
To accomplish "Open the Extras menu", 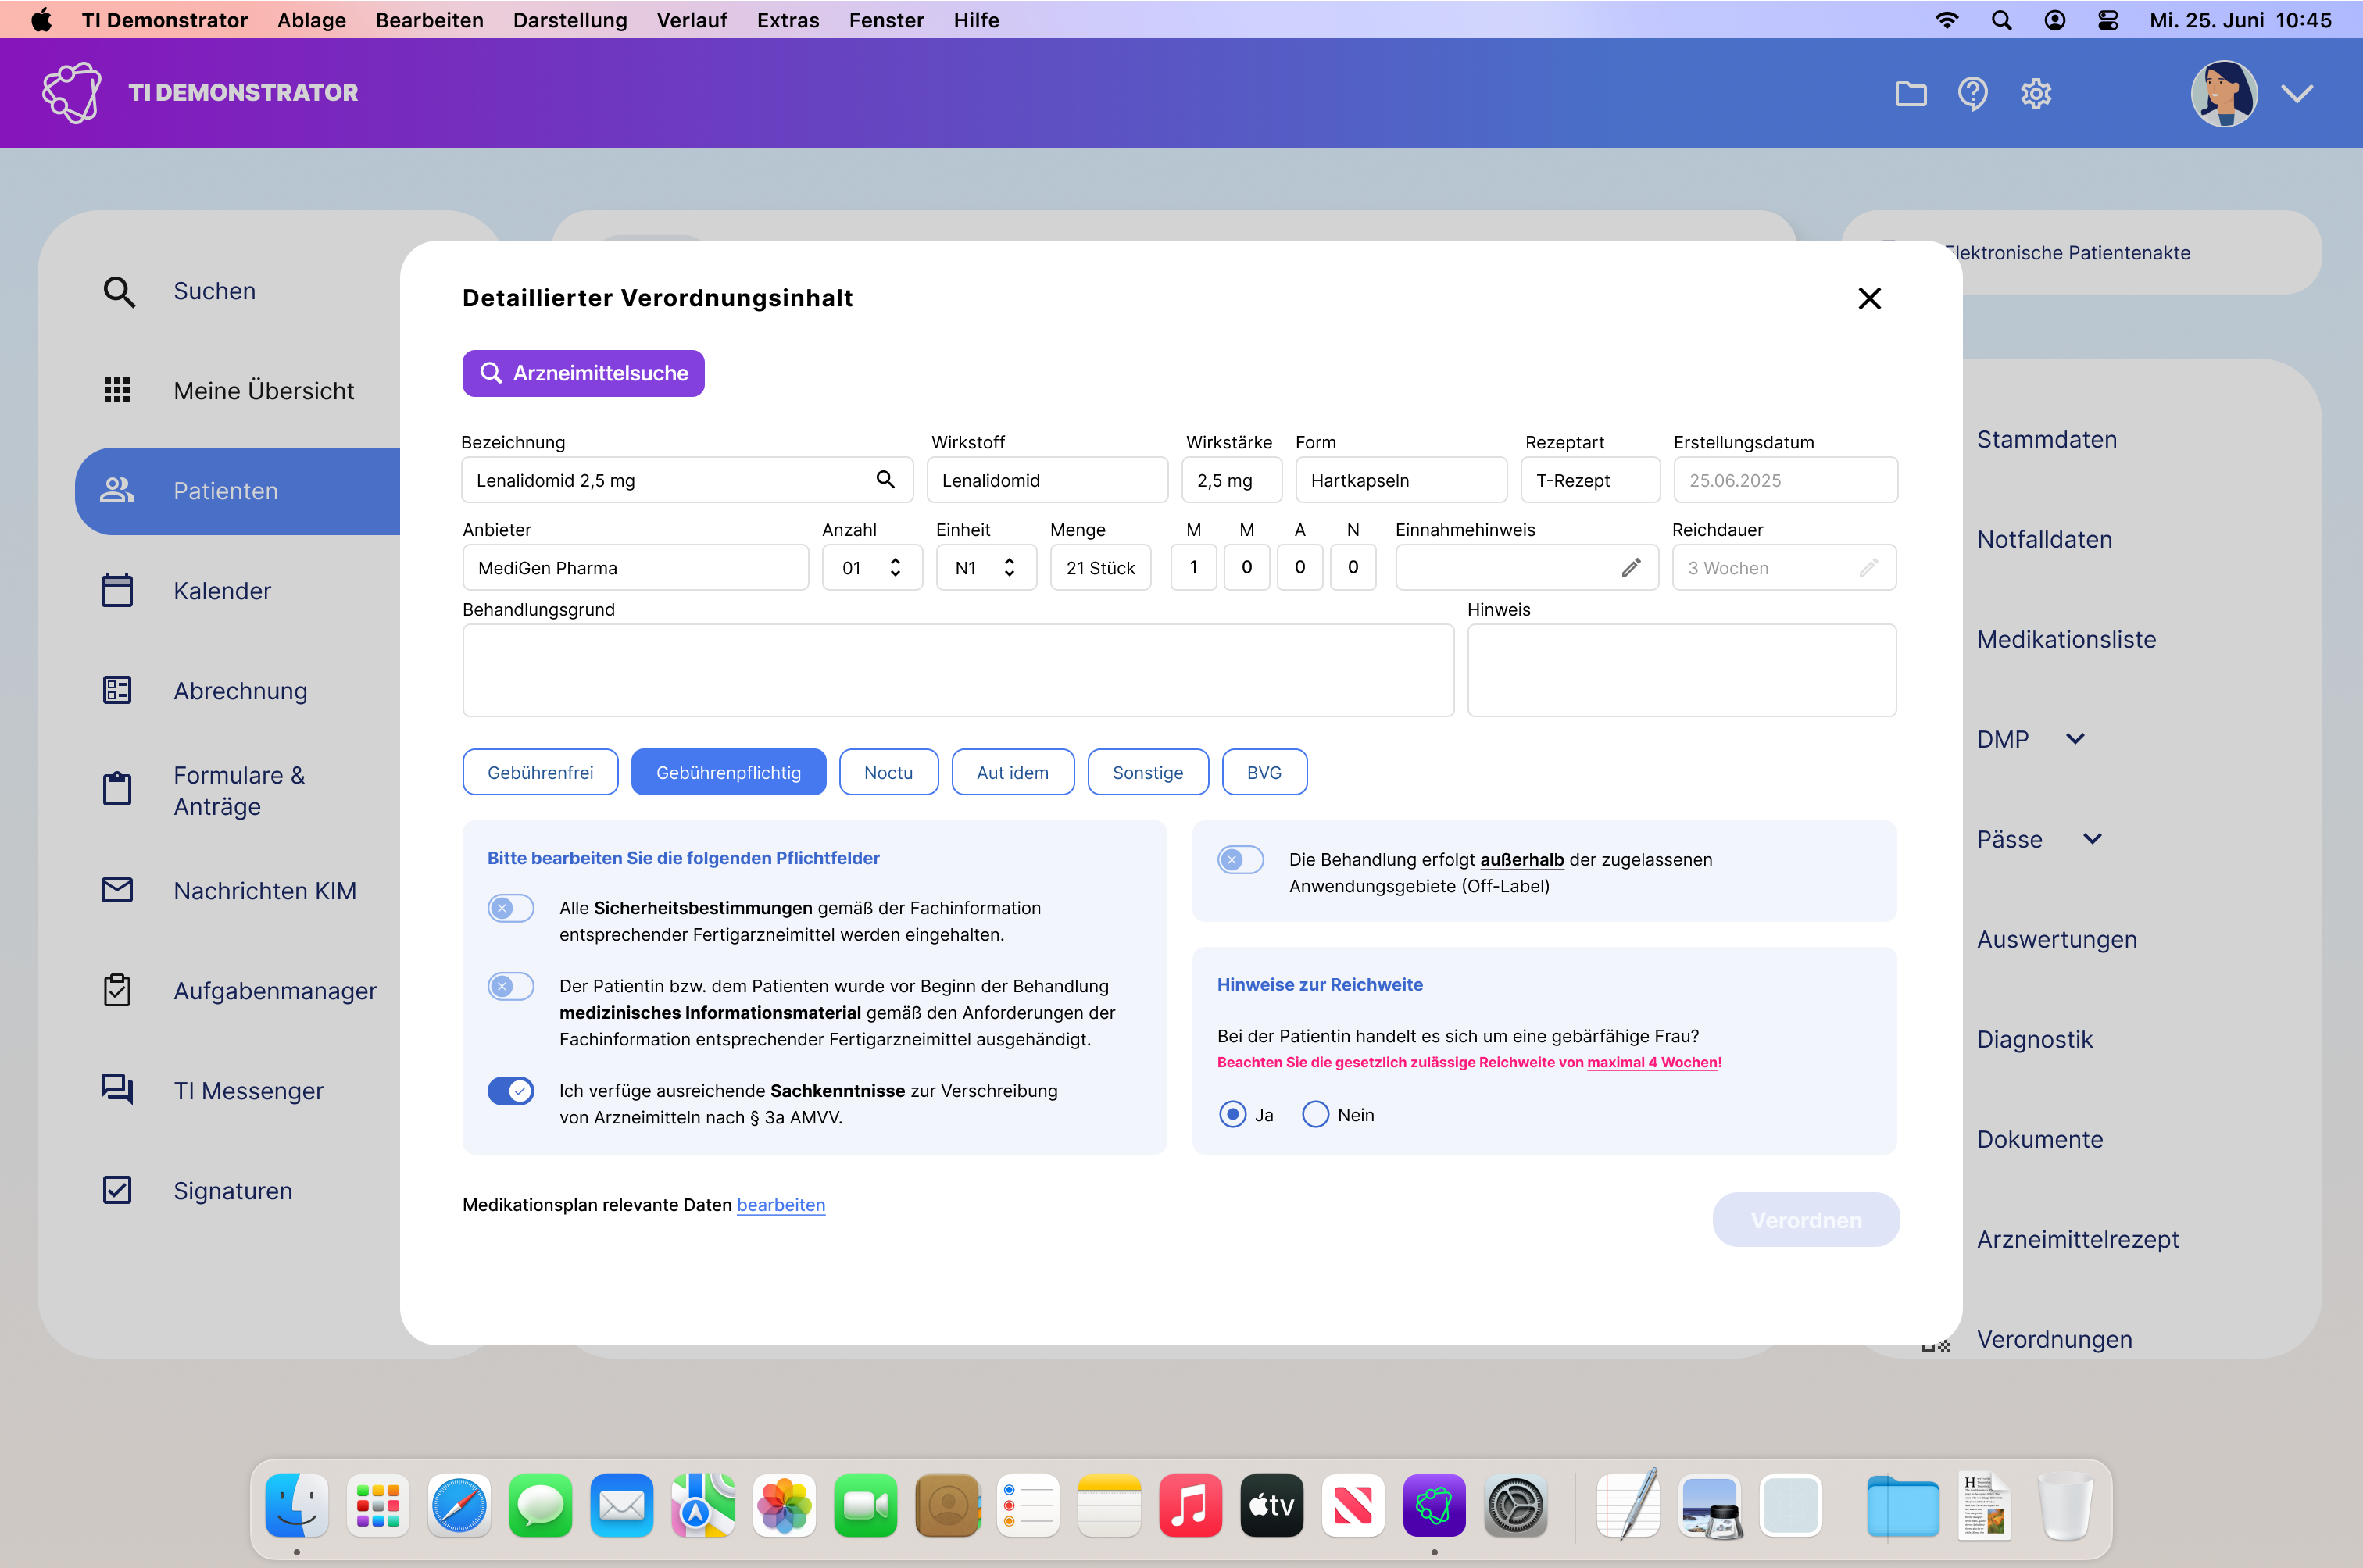I will 788,20.
